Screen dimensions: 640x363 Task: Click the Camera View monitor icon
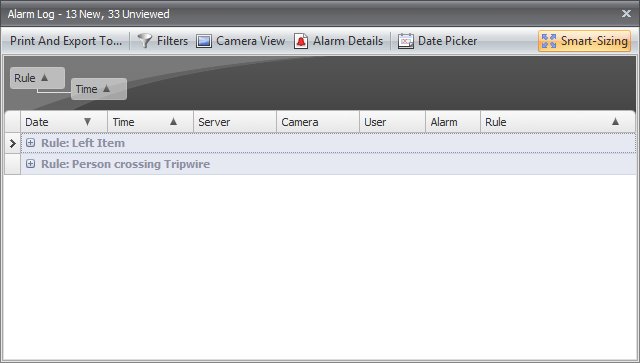point(204,41)
